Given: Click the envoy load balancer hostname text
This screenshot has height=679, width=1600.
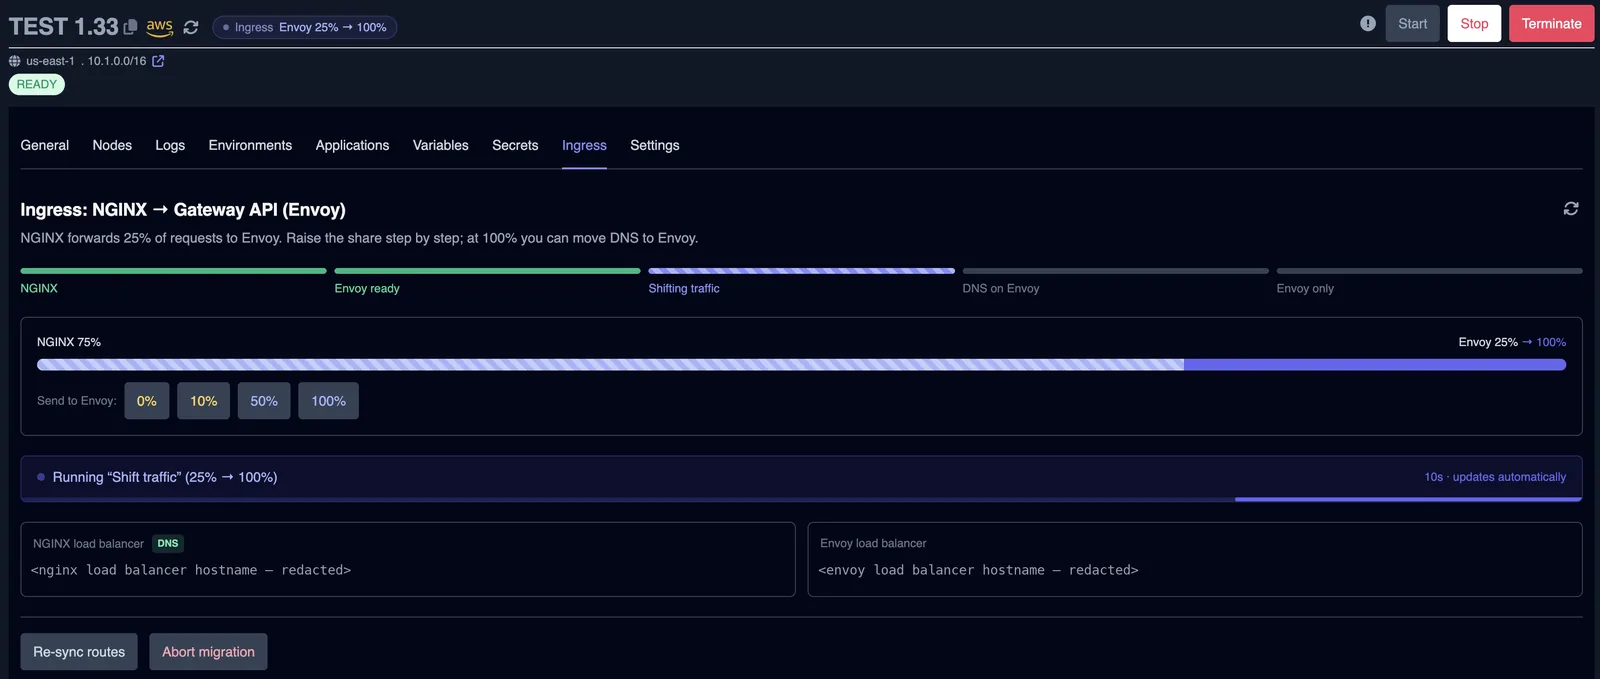Looking at the screenshot, I should point(978,570).
